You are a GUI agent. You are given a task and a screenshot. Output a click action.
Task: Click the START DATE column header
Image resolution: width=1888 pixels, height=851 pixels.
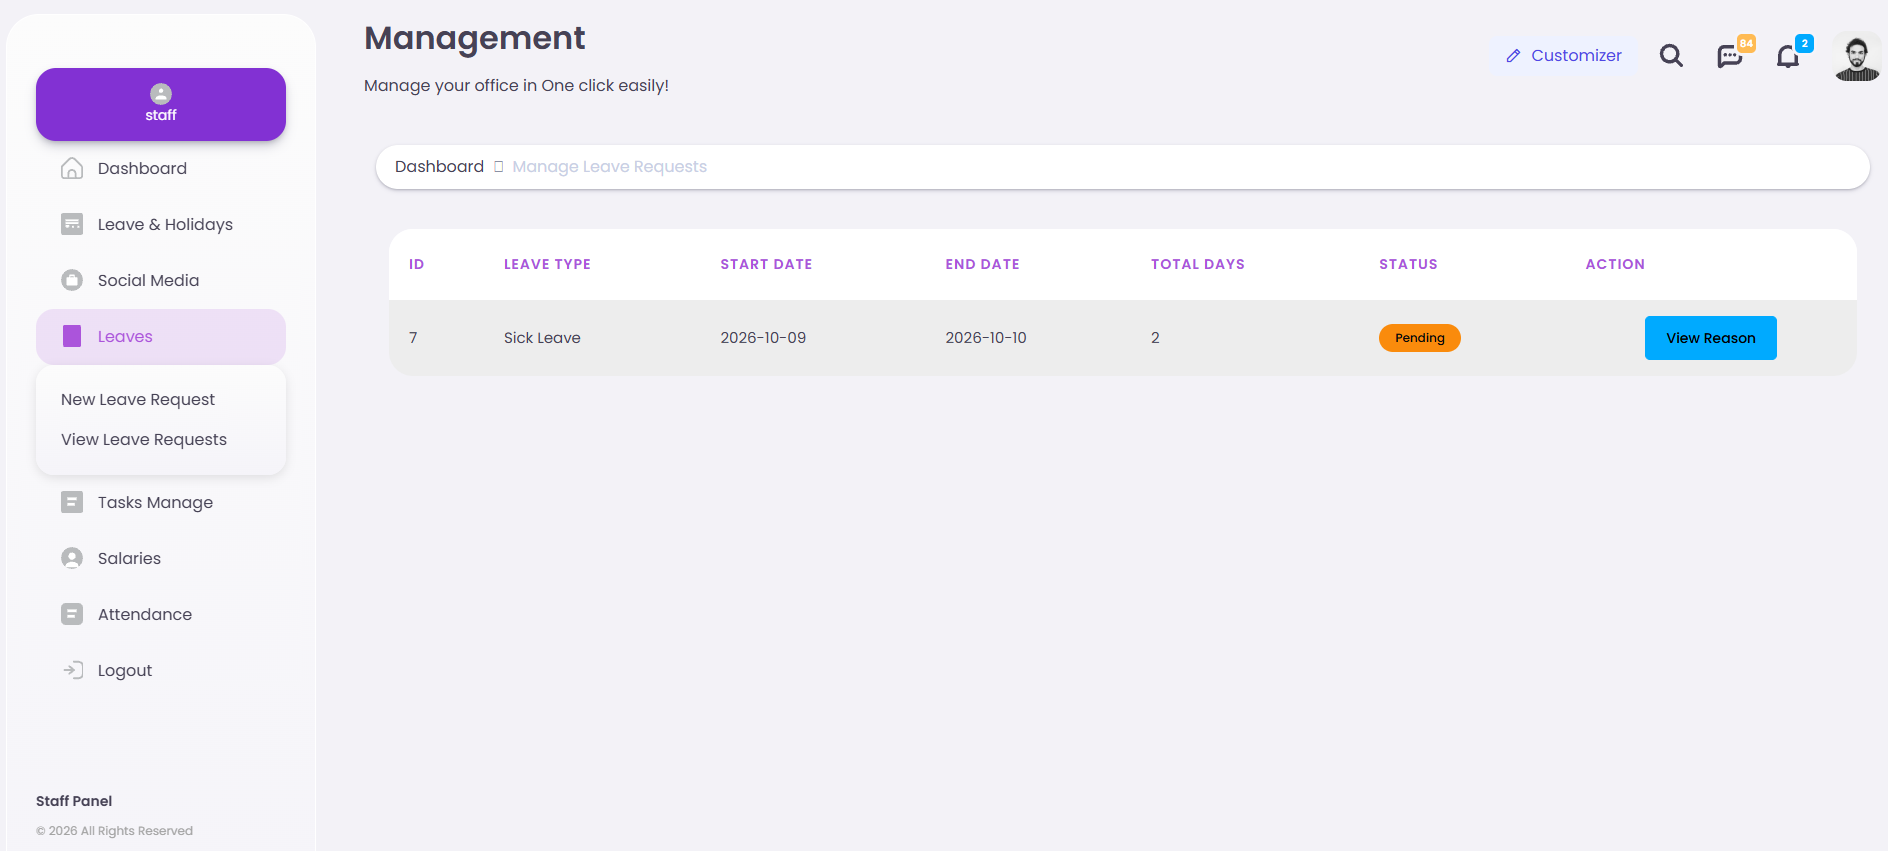[x=766, y=264]
